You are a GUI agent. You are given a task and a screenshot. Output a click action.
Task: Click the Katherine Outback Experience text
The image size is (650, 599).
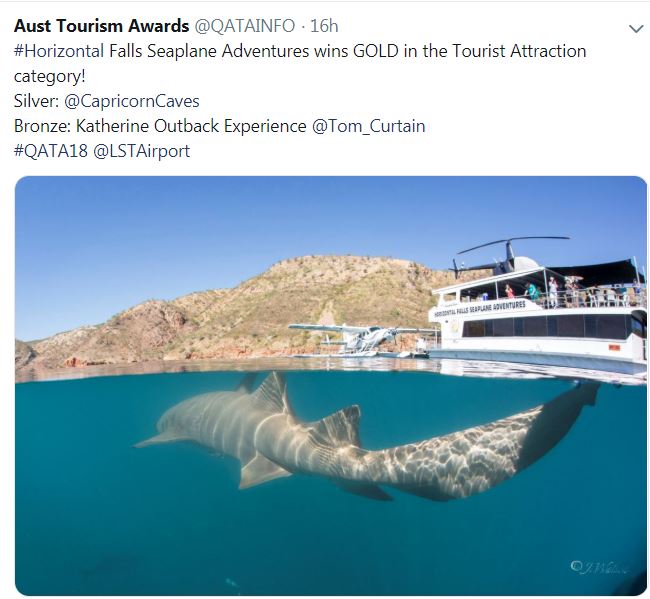191,126
